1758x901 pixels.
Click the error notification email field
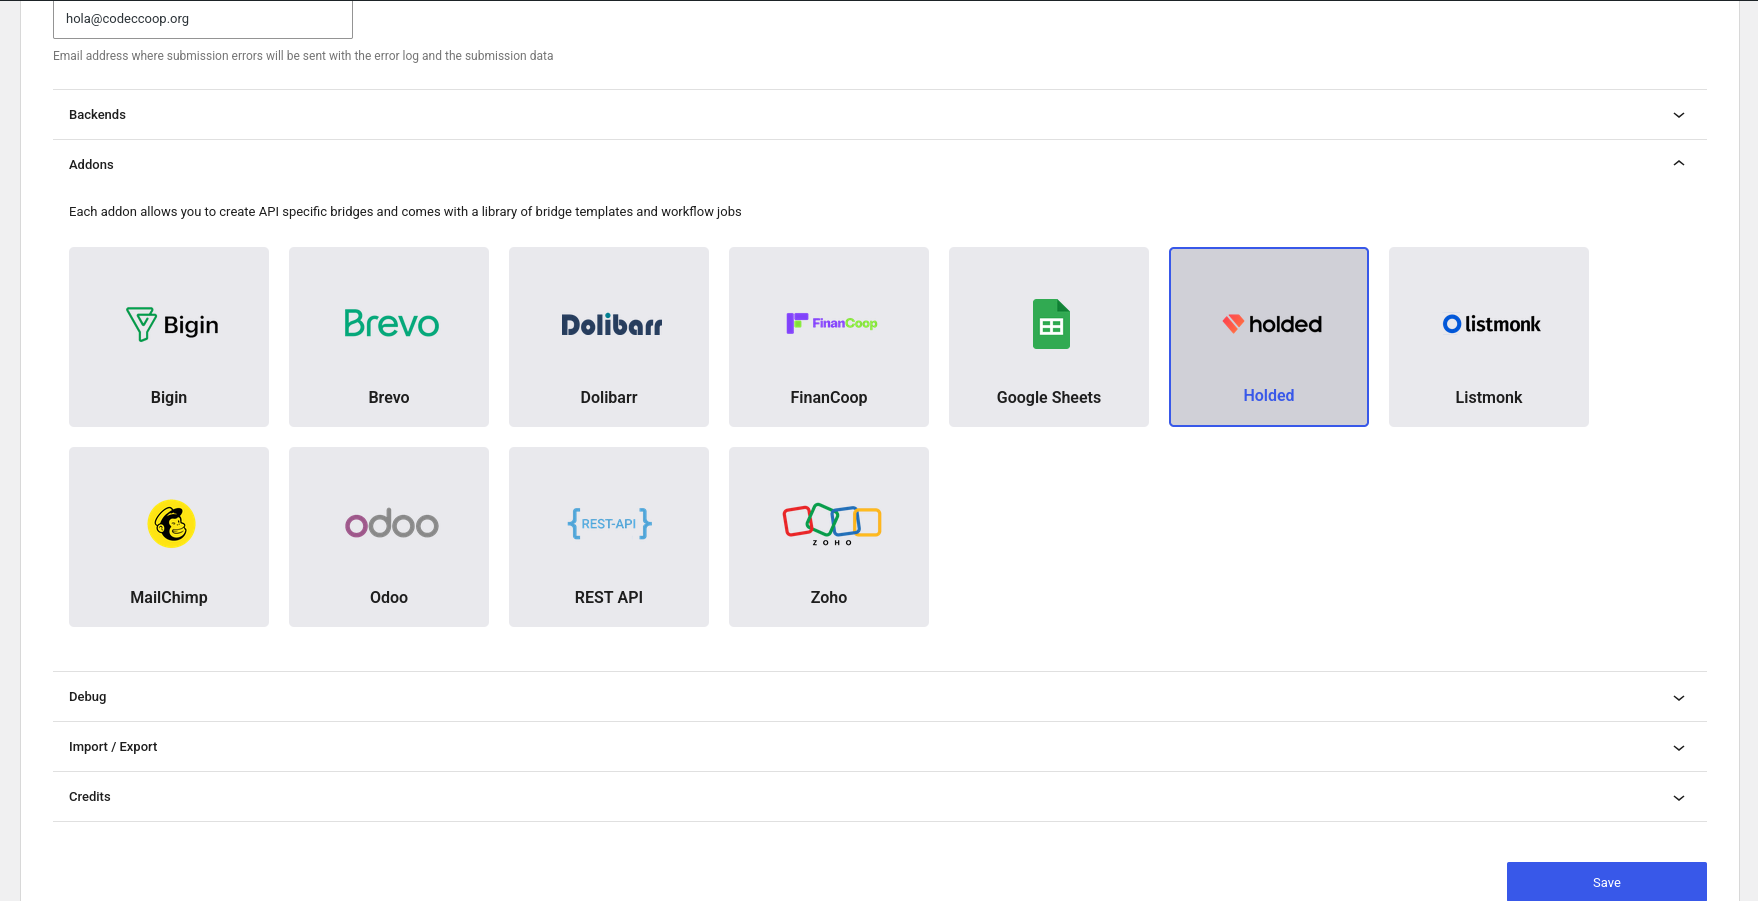(203, 19)
